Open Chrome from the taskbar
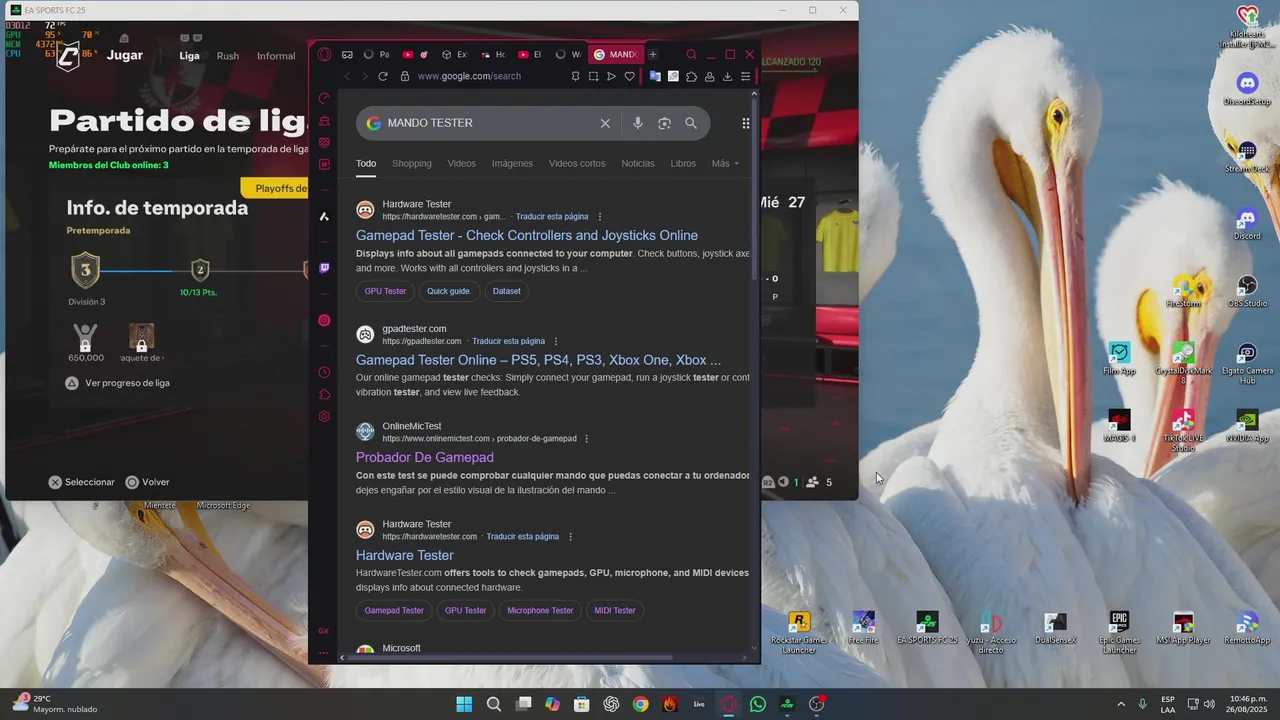Viewport: 1280px width, 720px height. 640,704
